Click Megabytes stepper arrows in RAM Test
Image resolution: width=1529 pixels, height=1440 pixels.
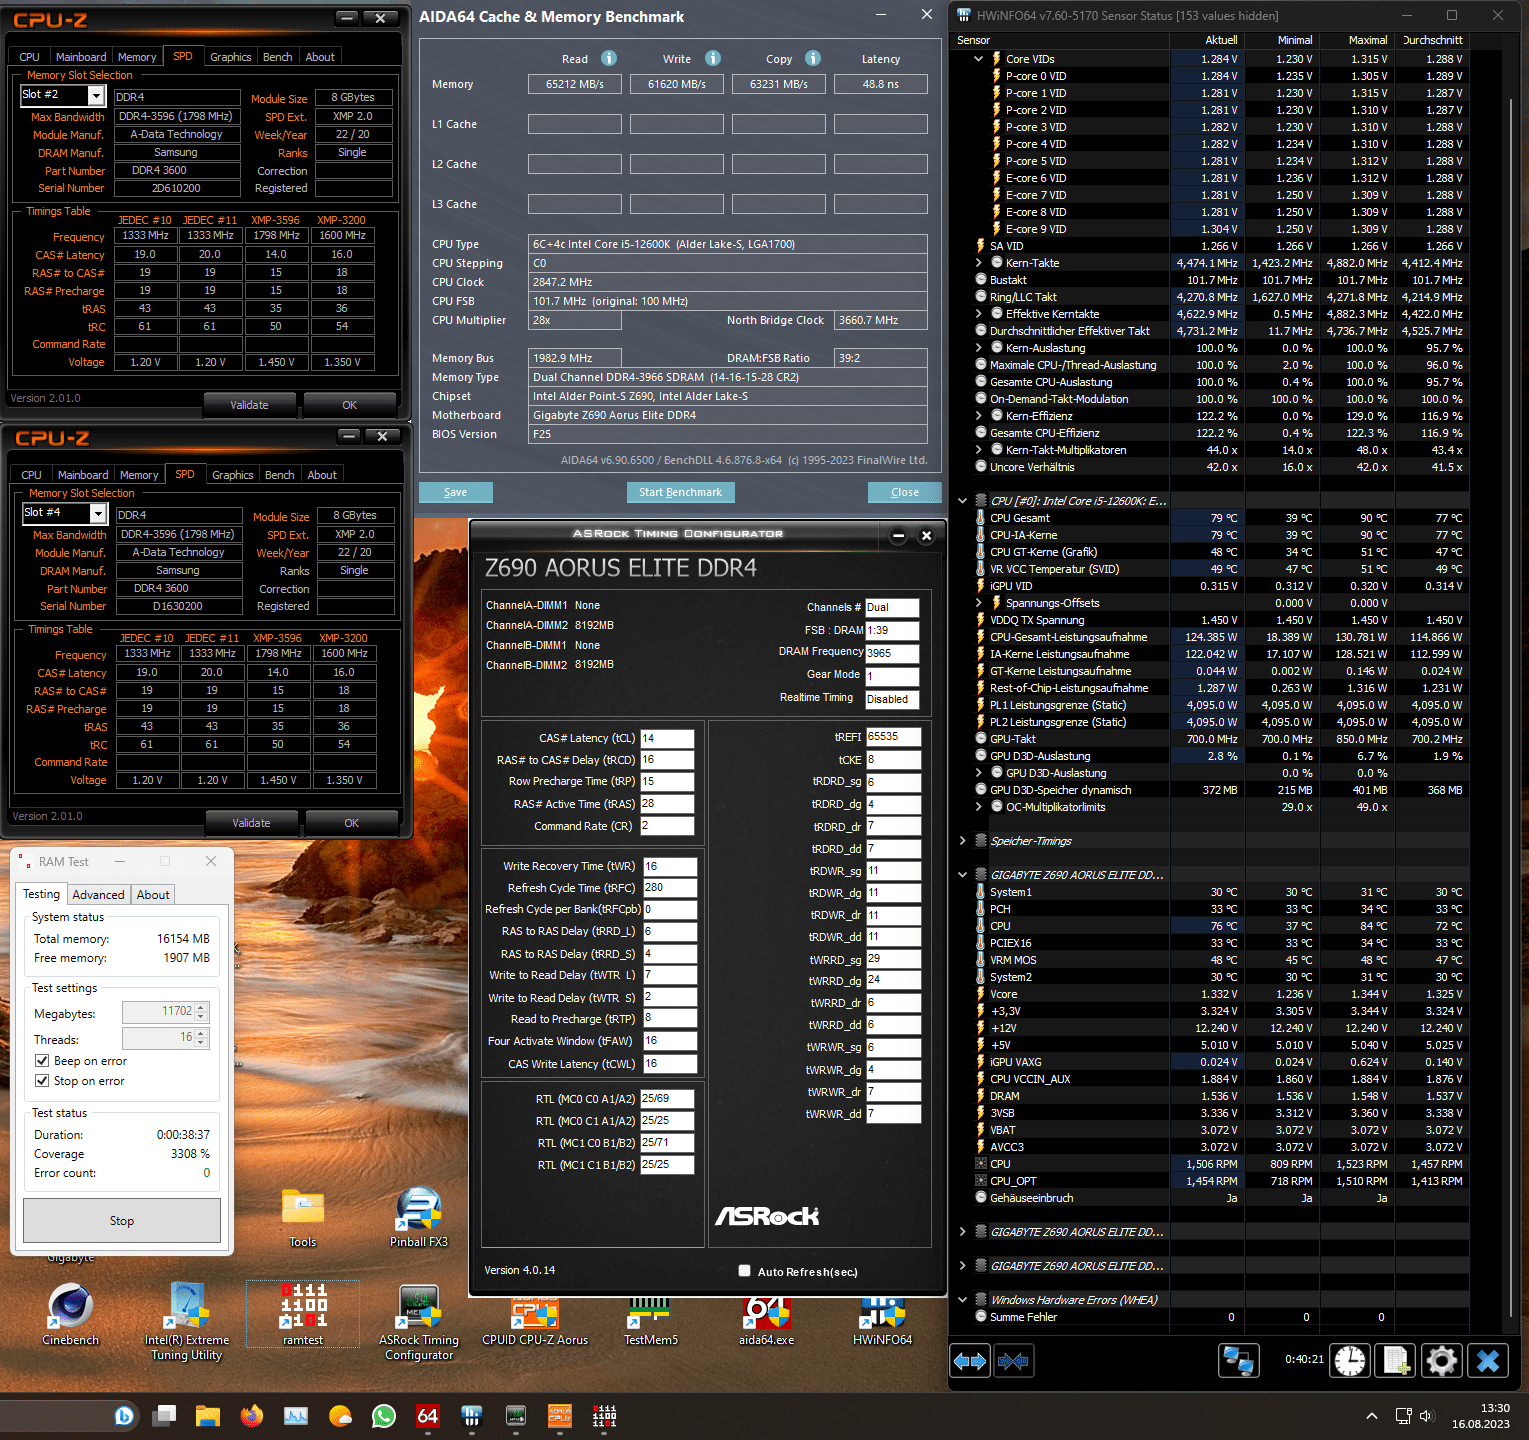[x=202, y=1012]
